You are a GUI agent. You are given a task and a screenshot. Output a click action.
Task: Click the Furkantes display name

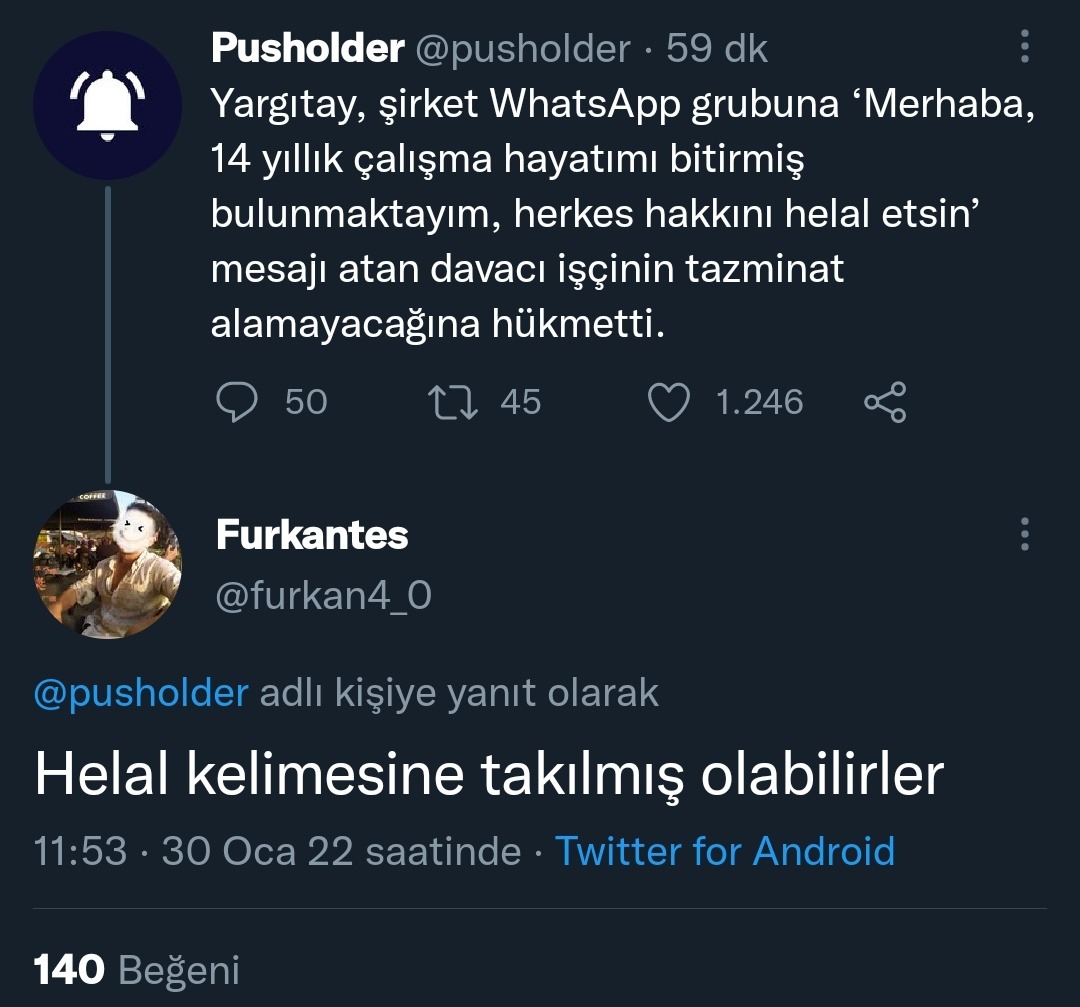point(312,536)
